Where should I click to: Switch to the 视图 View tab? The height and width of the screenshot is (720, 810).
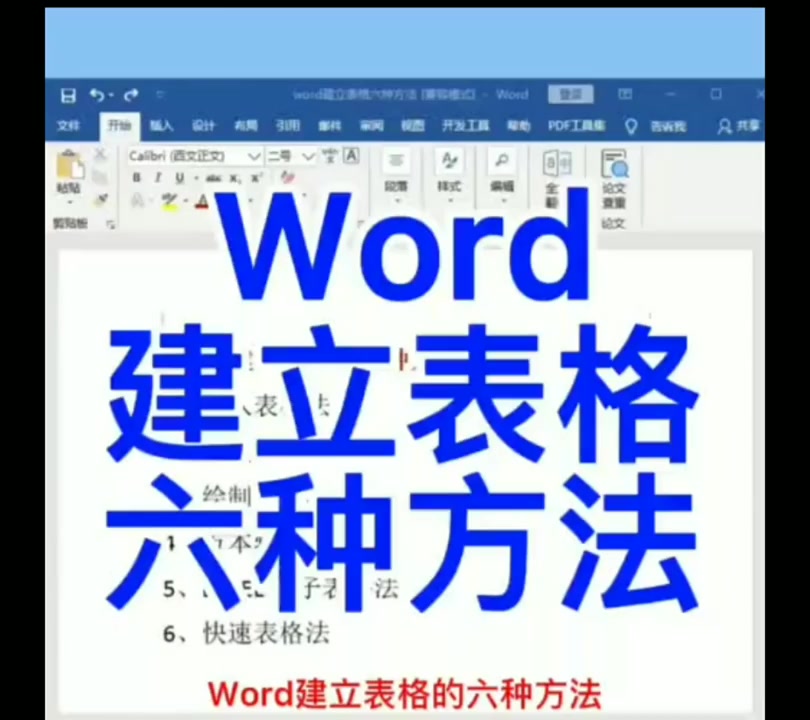point(413,126)
